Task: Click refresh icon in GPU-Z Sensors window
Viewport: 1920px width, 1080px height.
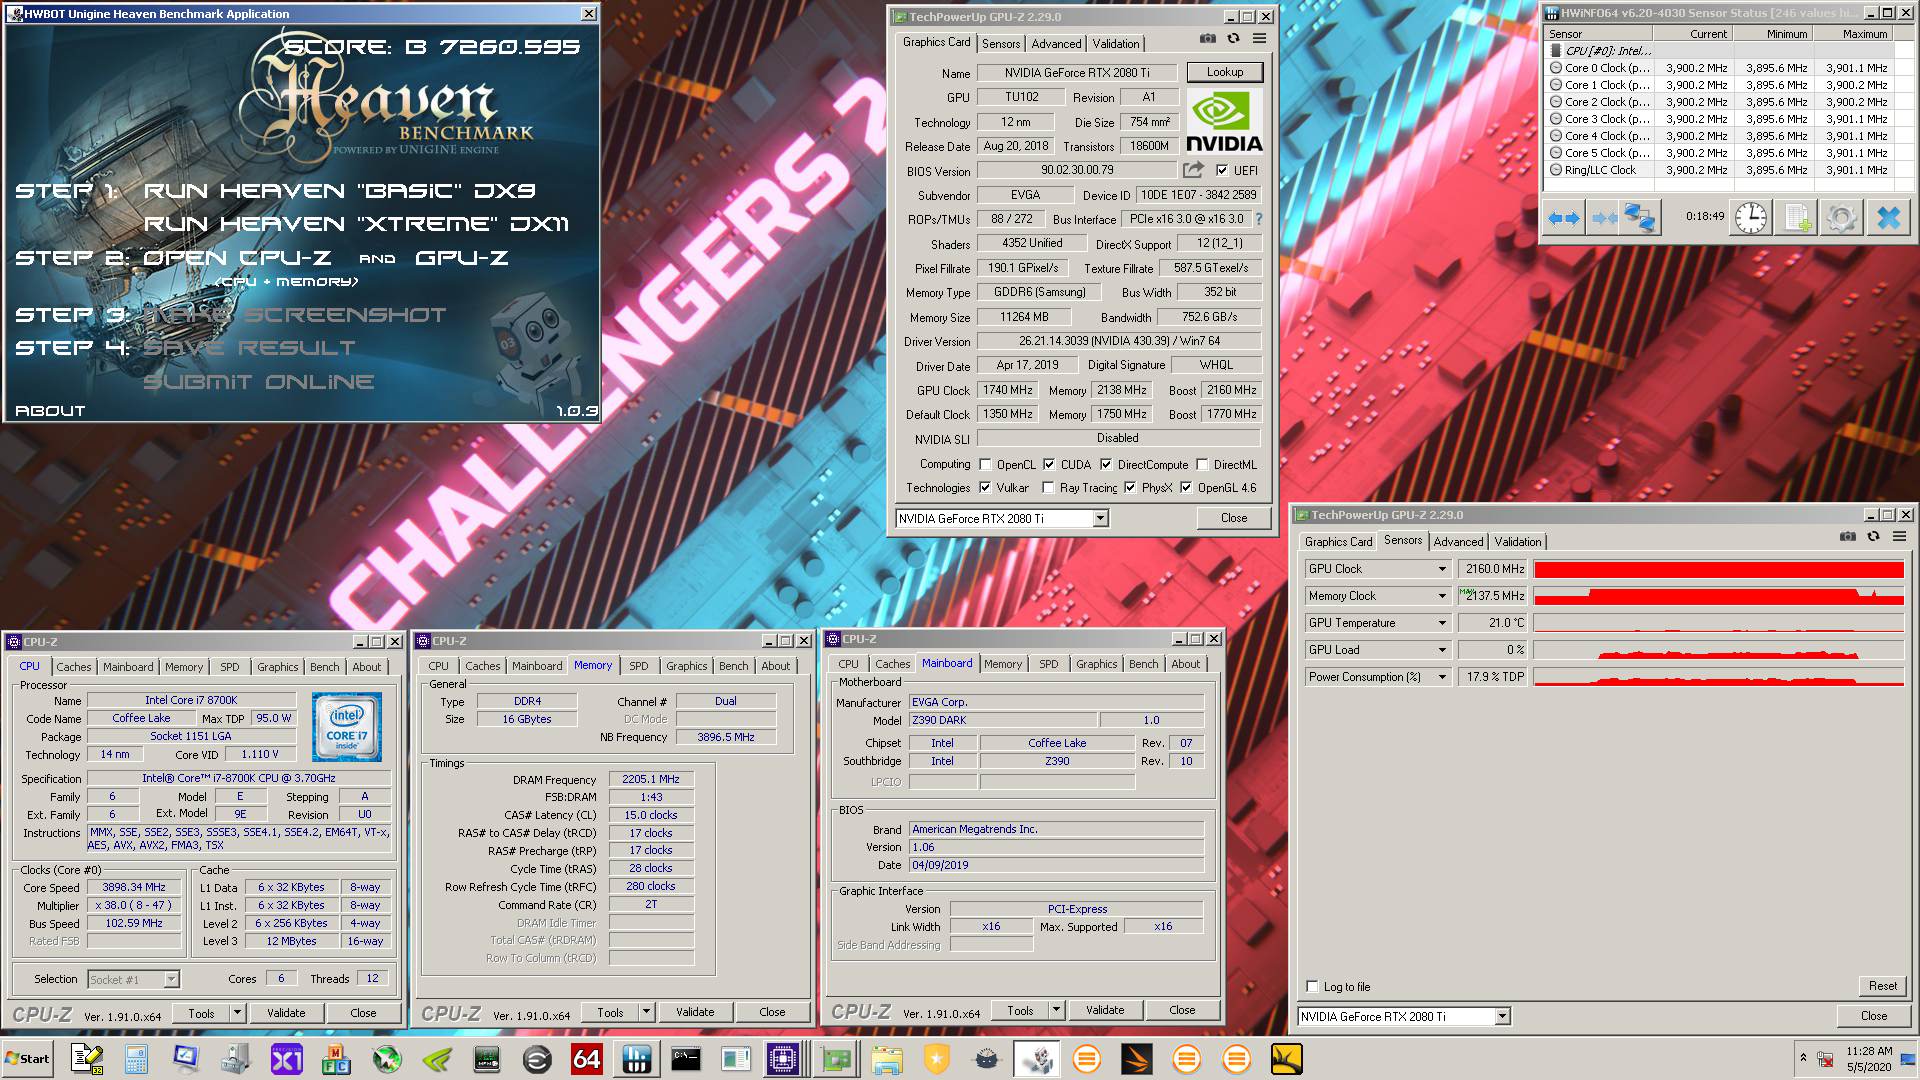Action: (x=1873, y=537)
